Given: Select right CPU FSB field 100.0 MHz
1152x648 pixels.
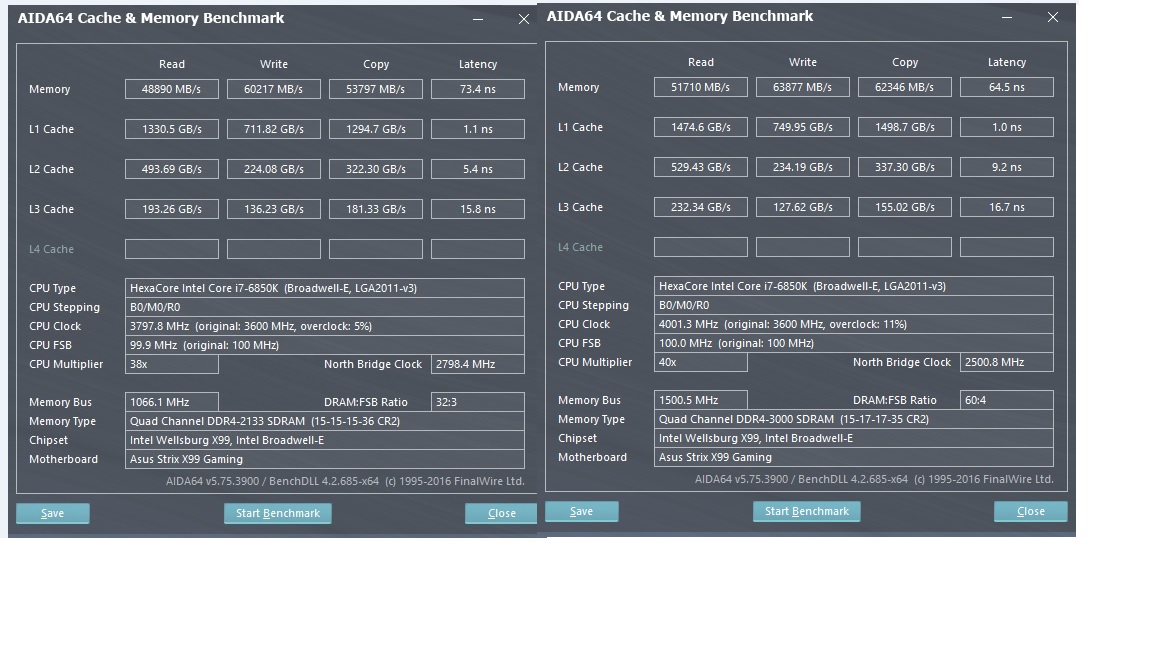Looking at the screenshot, I should (854, 343).
